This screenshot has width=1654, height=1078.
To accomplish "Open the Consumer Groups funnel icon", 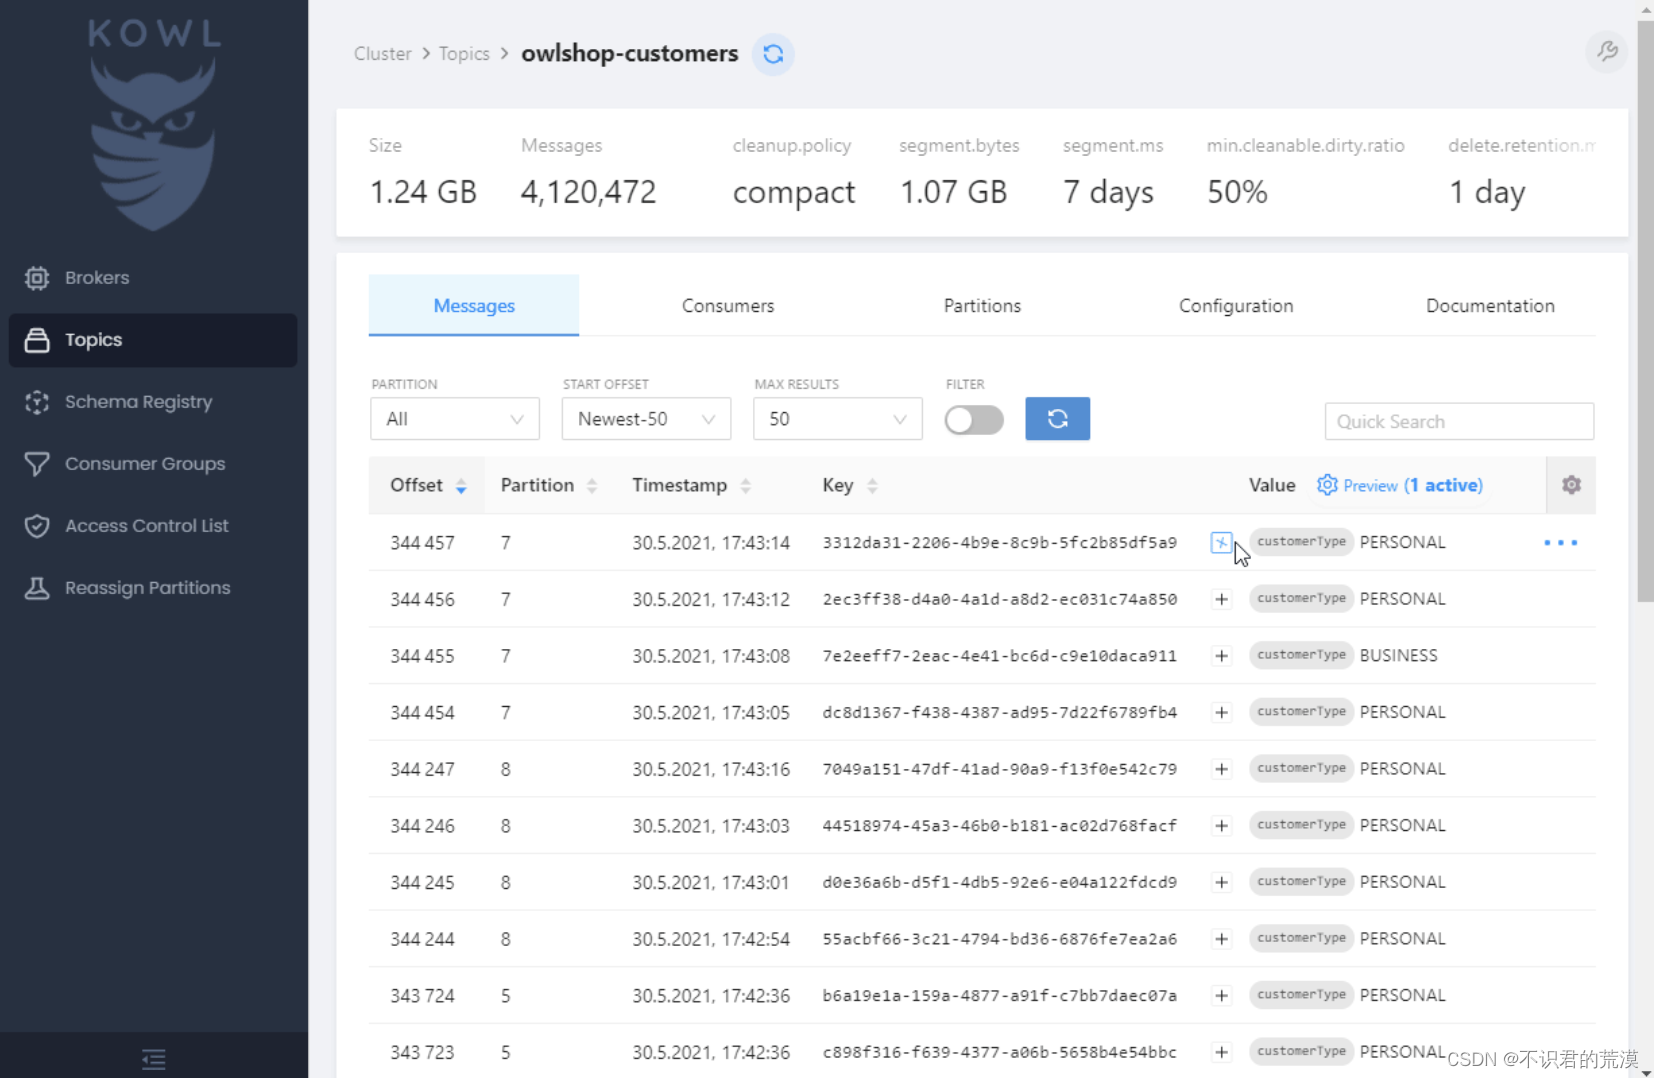I will tap(37, 464).
